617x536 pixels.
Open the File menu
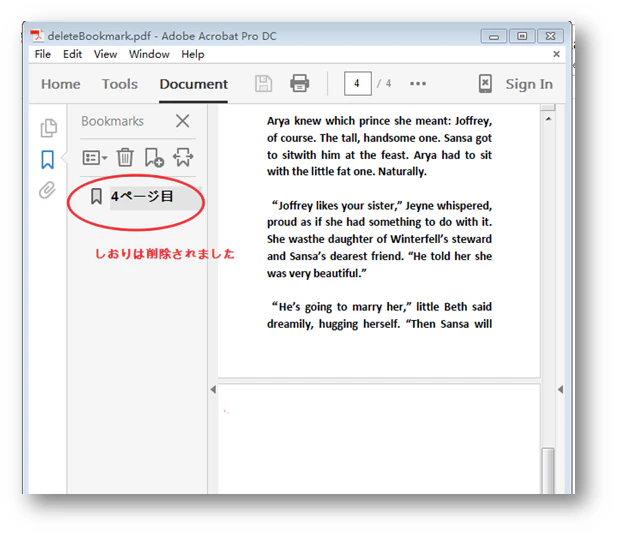(42, 54)
